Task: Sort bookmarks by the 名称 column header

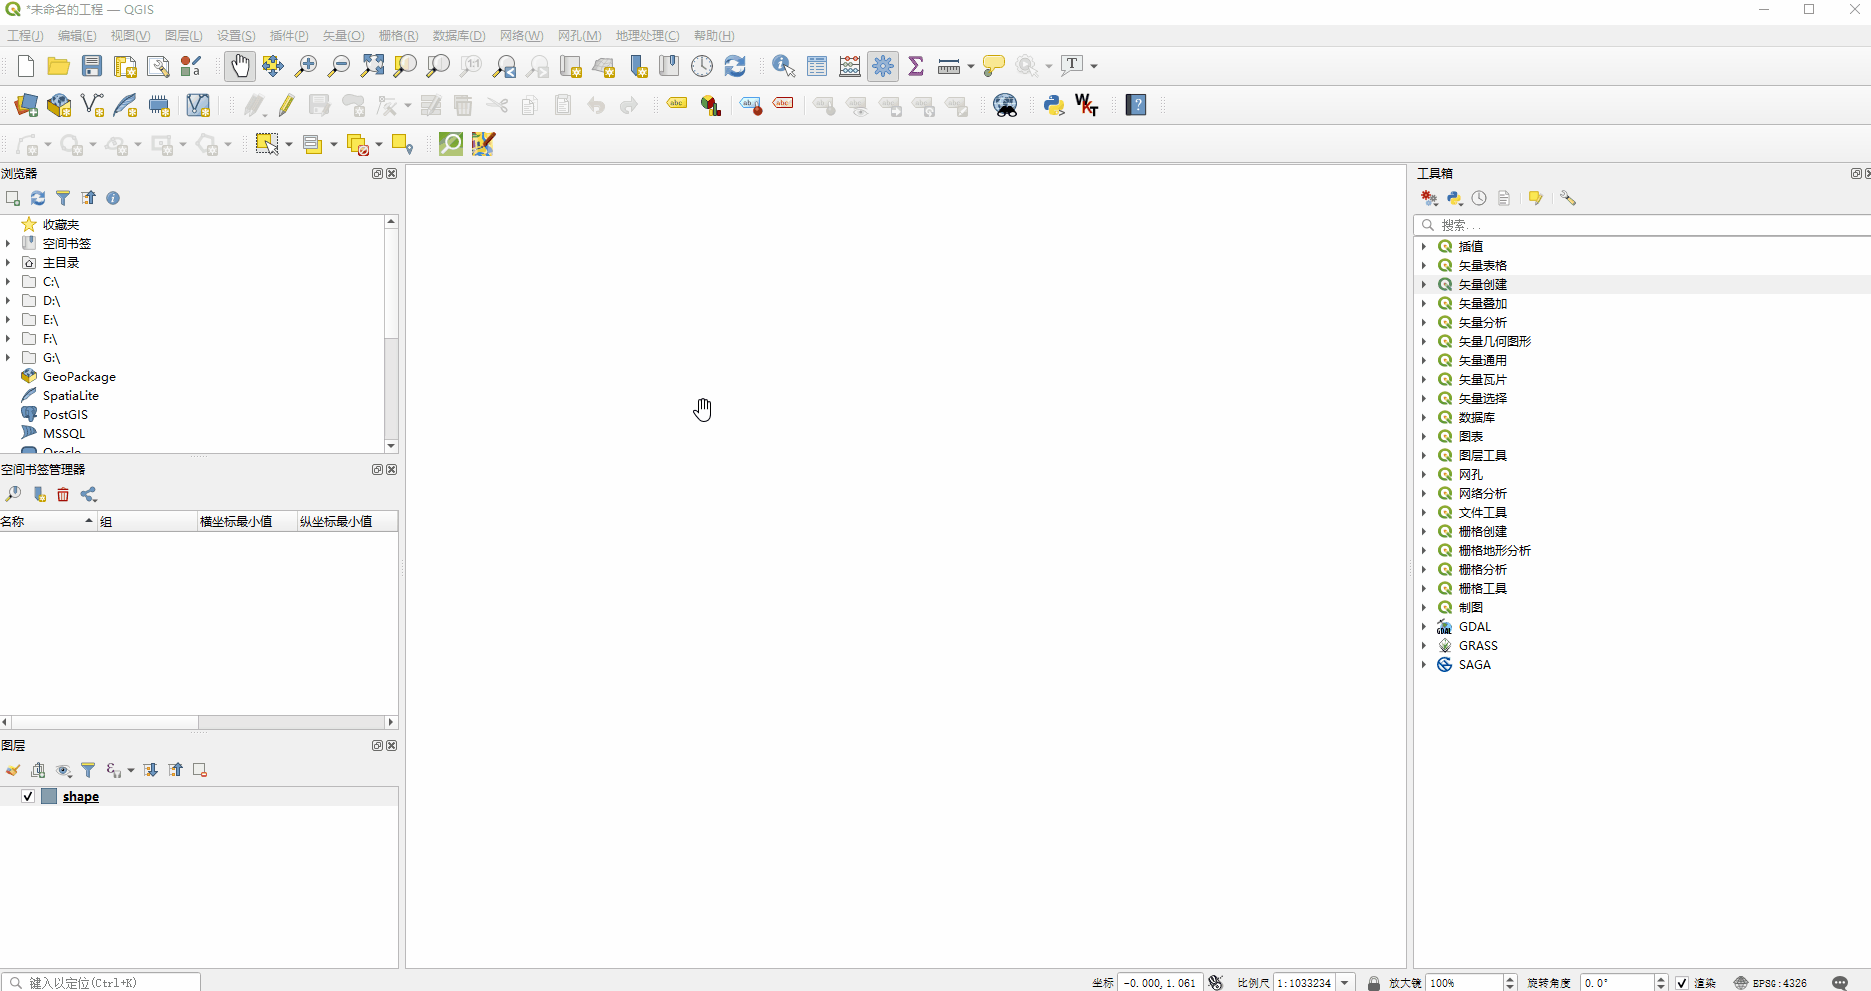Action: (x=48, y=521)
